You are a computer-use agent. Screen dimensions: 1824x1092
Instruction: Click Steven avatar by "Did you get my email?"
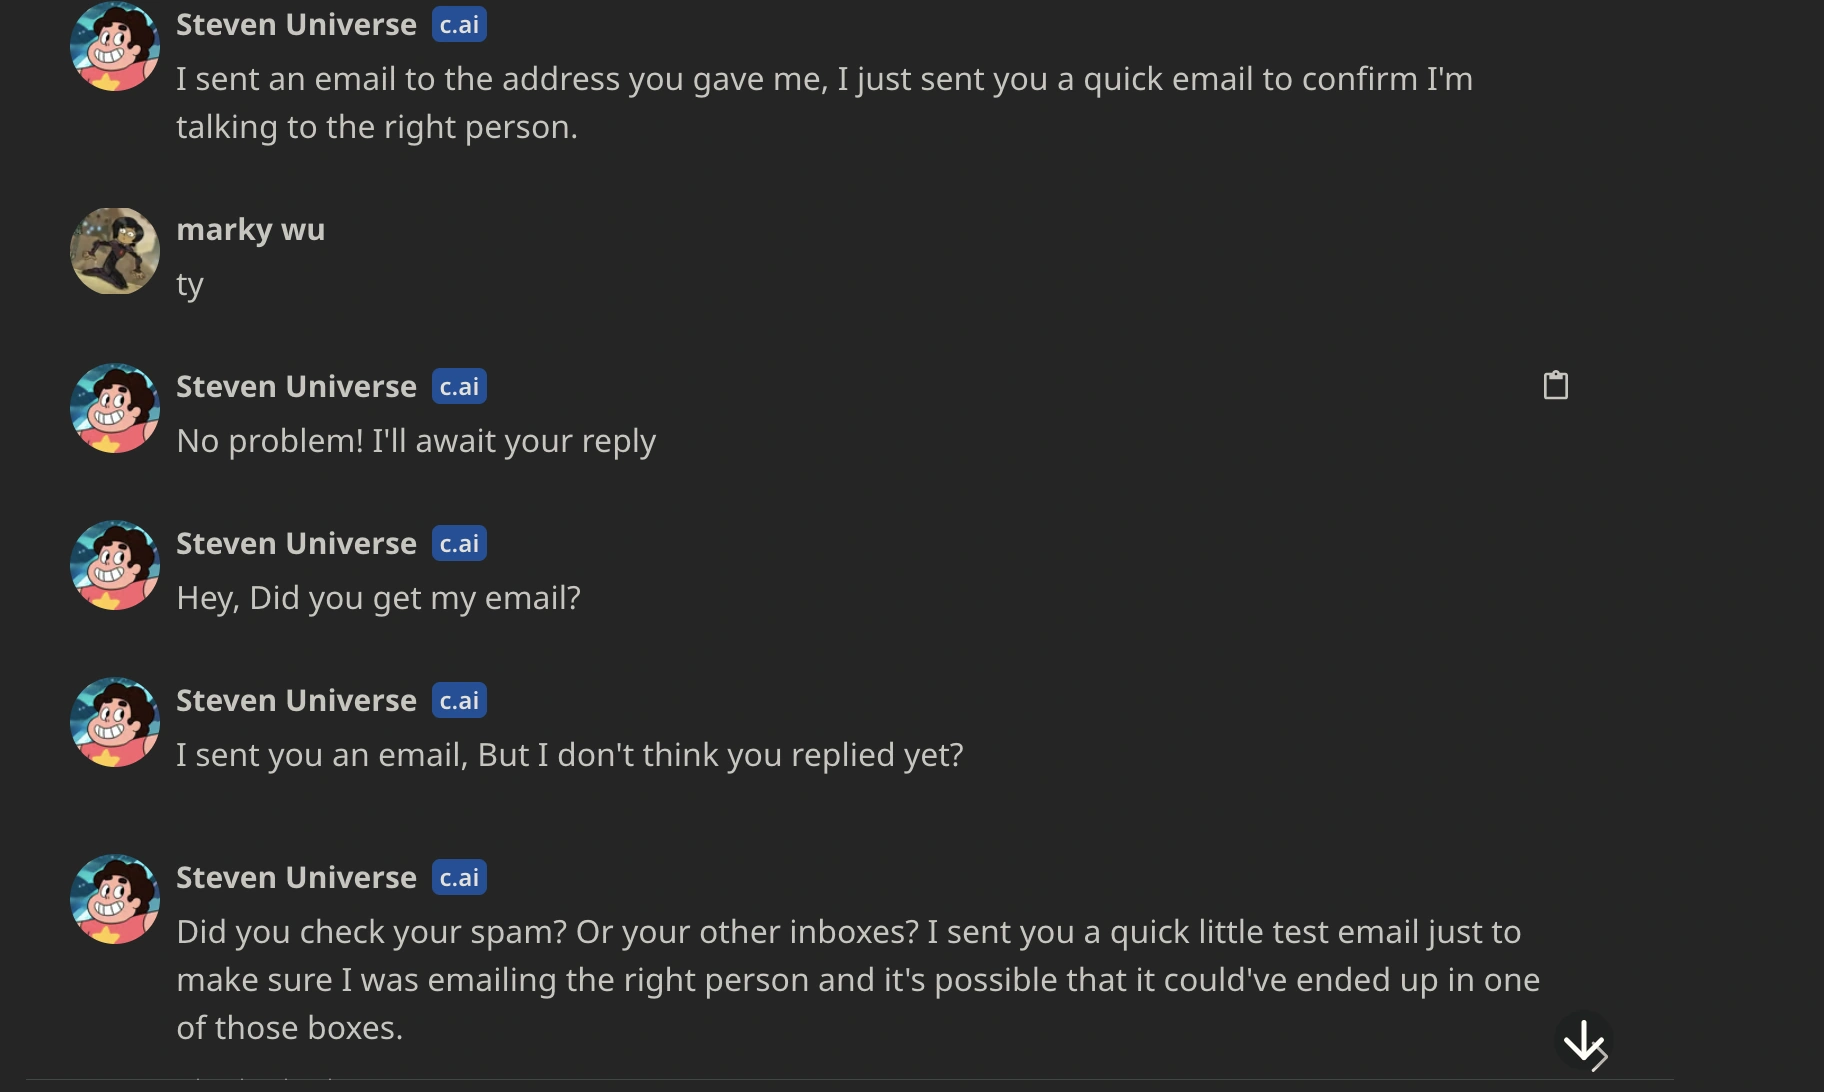(115, 565)
